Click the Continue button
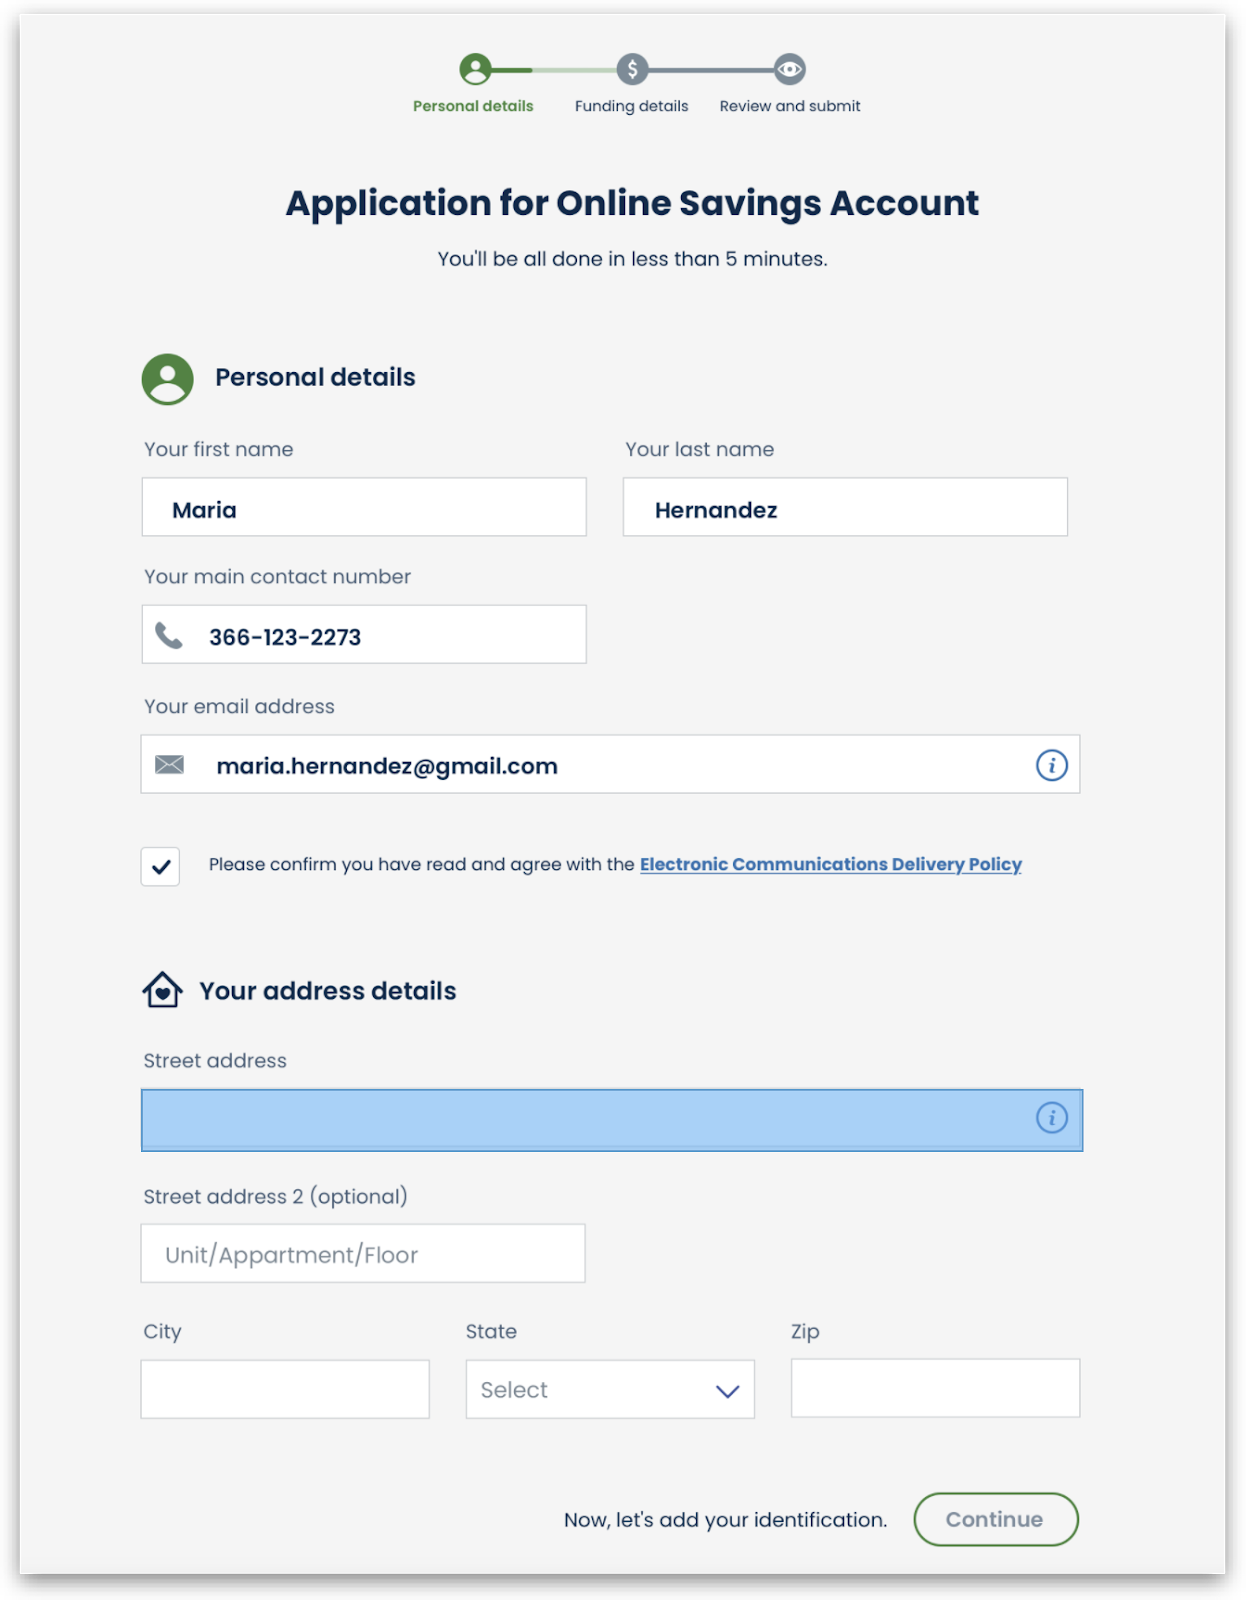The width and height of the screenshot is (1246, 1600). (996, 1519)
